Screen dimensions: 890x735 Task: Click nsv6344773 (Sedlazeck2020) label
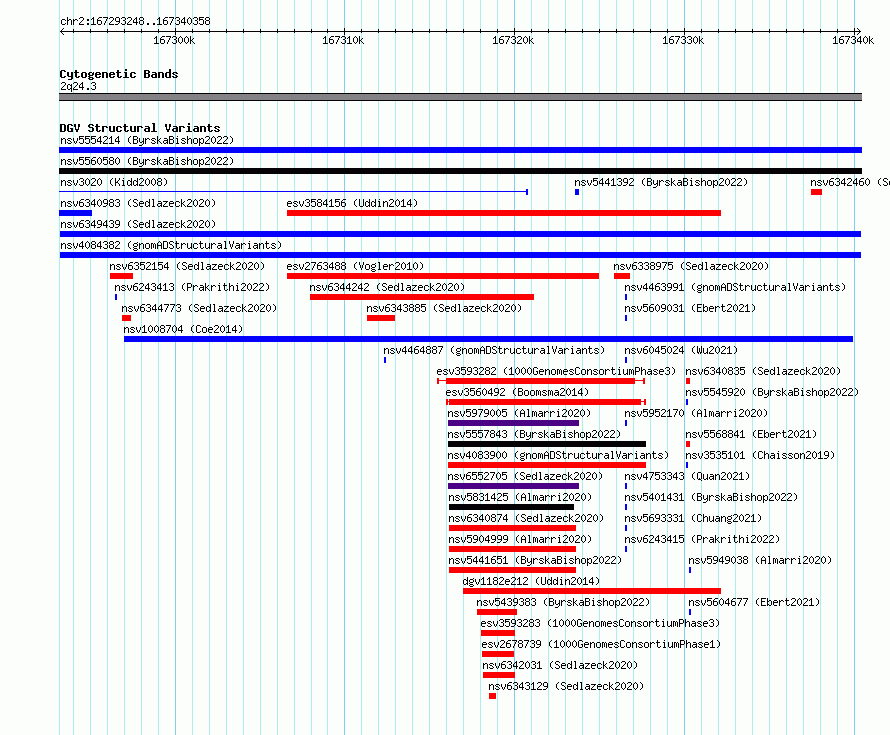click(x=199, y=308)
